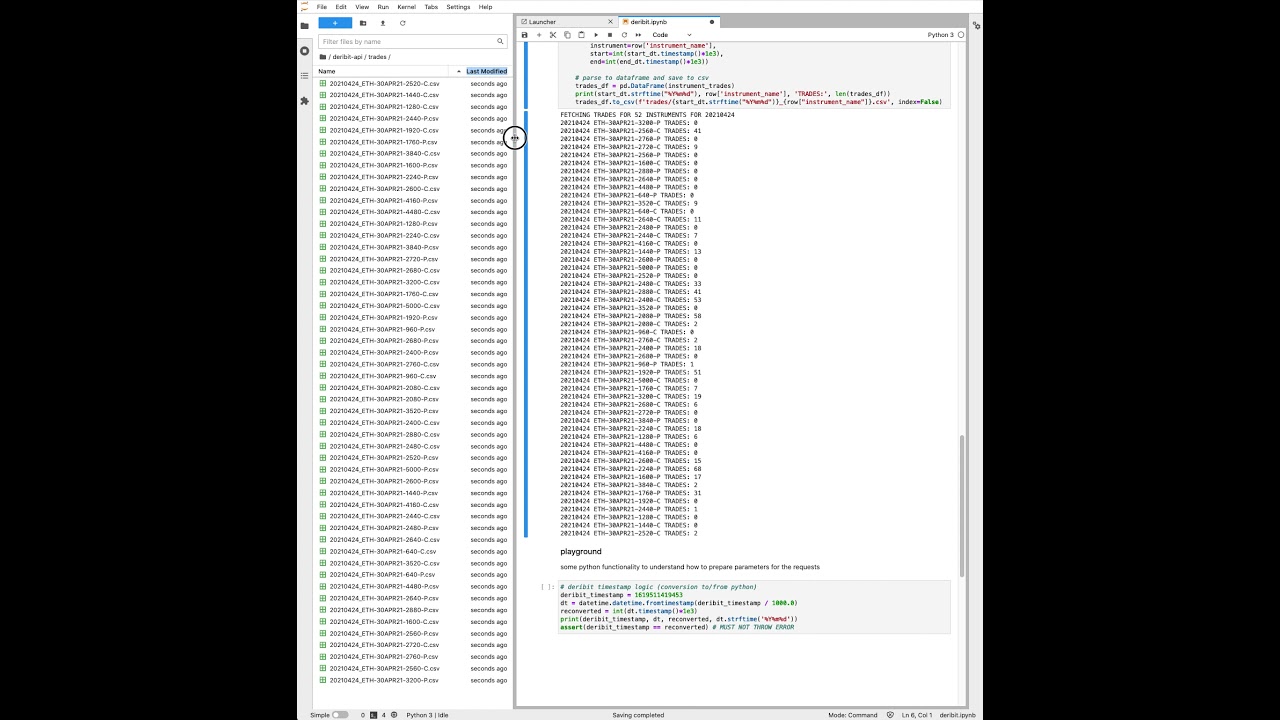The width and height of the screenshot is (1280, 720).
Task: Select file 20210424_ETH-30APR21-640-C.csv
Action: pos(413,551)
